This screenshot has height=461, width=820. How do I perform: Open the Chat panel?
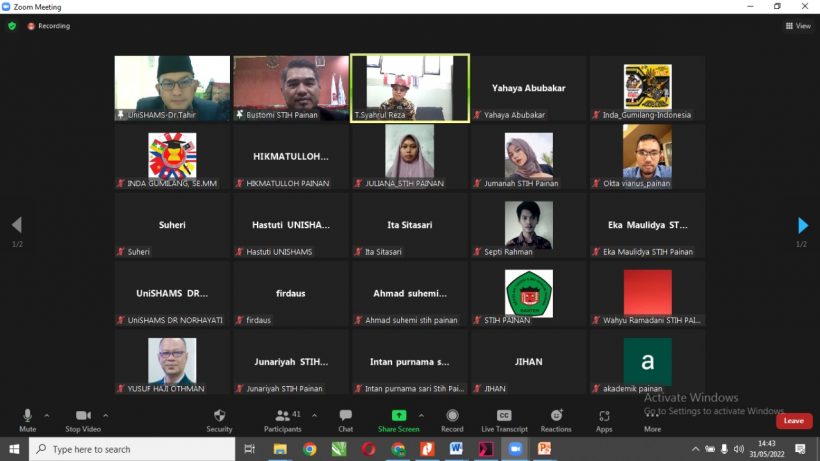click(345, 421)
